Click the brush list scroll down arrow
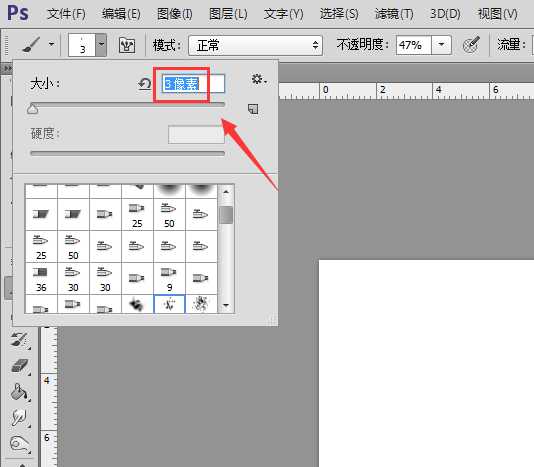 (226, 305)
